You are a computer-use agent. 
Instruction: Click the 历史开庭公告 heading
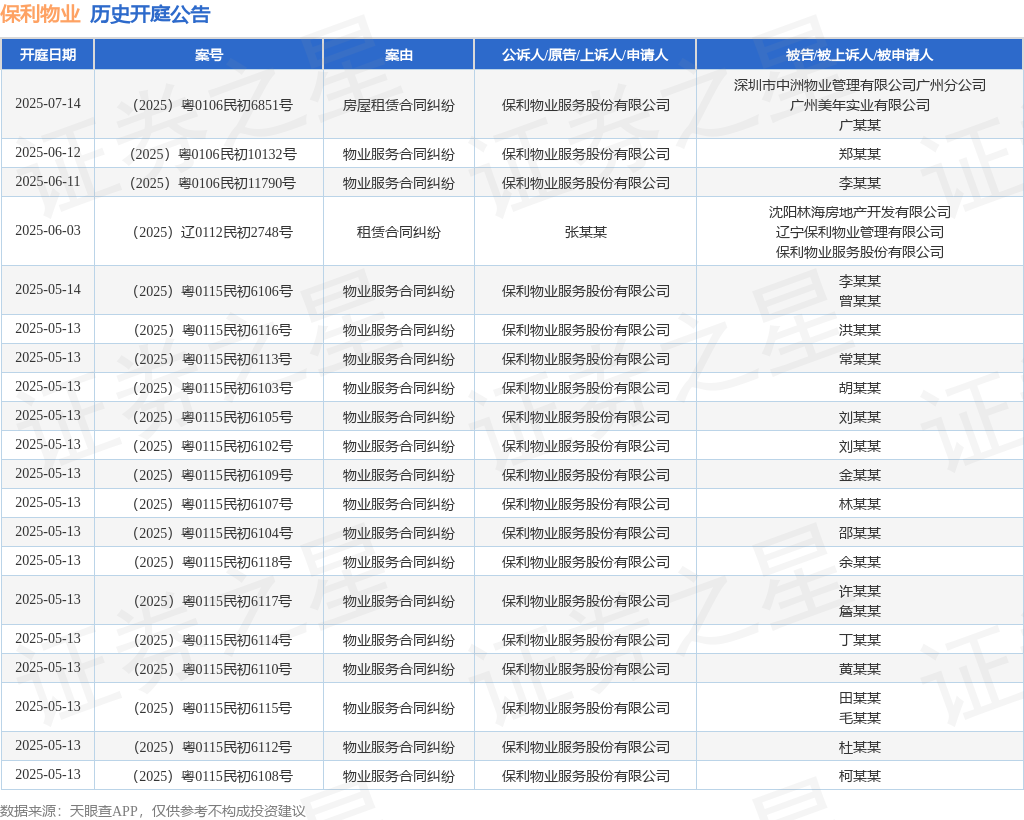pos(150,14)
